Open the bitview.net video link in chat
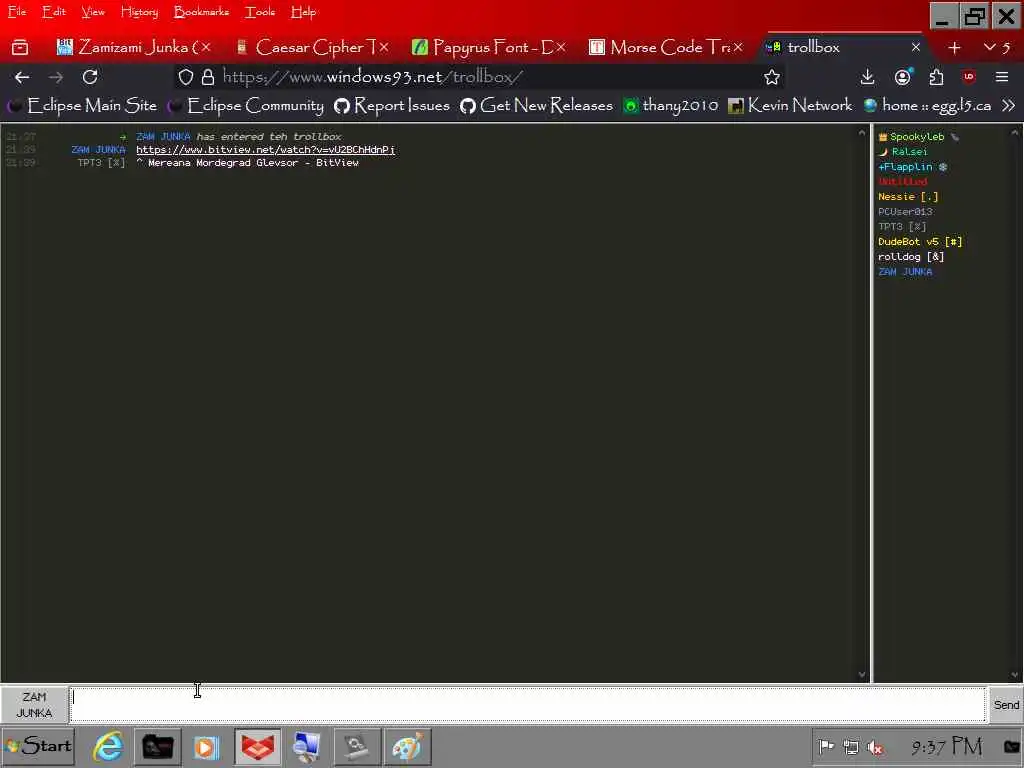The height and width of the screenshot is (768, 1024). 265,150
